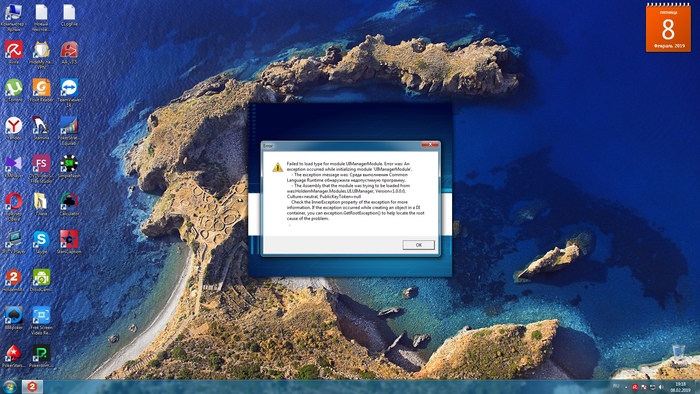This screenshot has height=394, width=700.
Task: Open the yellow folder on the desktop
Action: pos(41,204)
